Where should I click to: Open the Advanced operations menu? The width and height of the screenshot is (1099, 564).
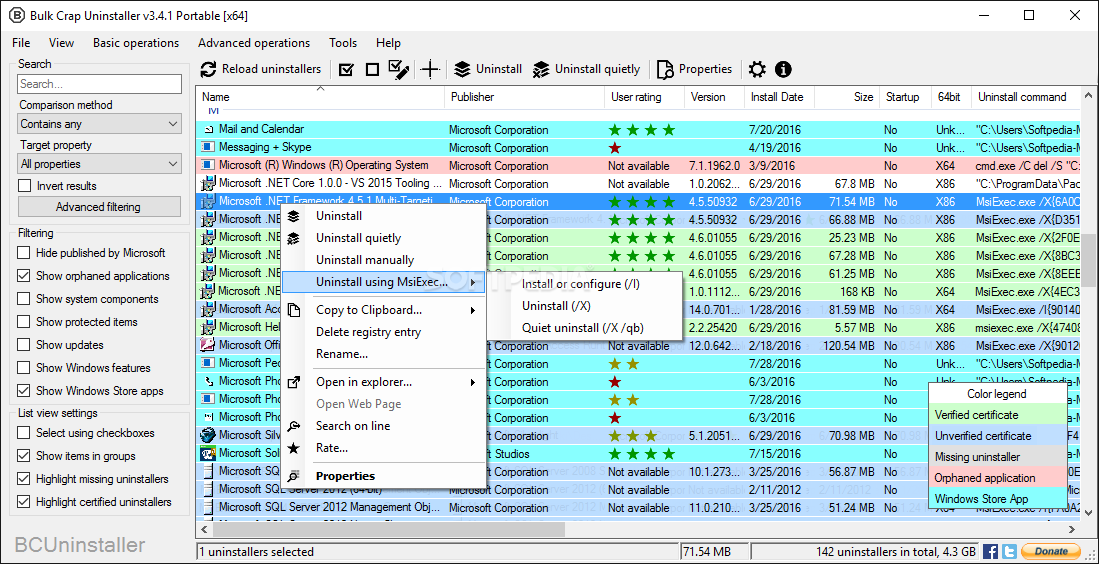[254, 43]
